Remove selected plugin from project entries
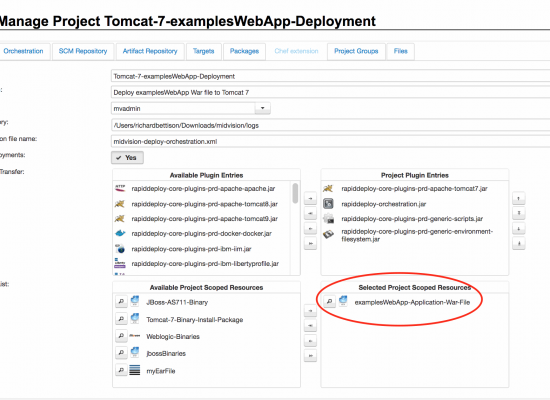 pyautogui.click(x=310, y=229)
